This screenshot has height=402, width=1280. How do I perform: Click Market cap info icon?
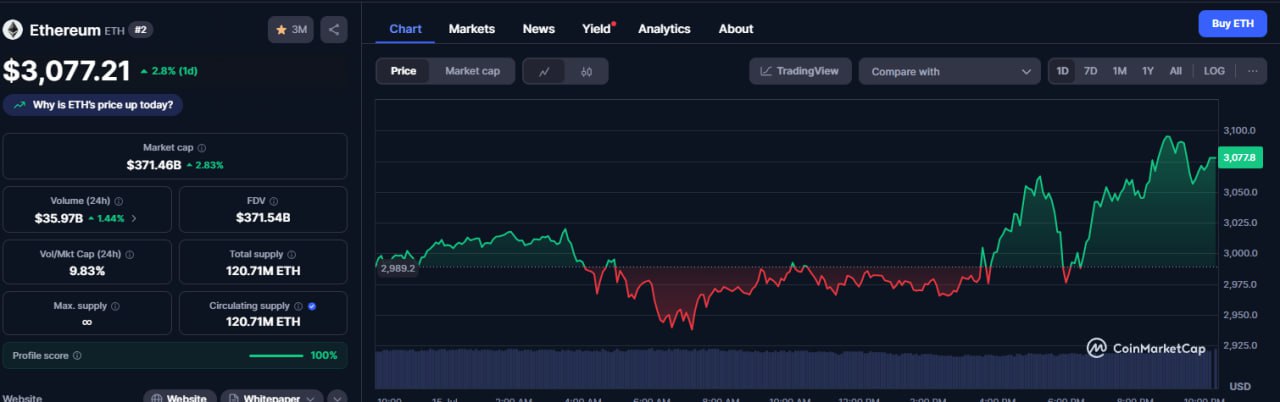point(202,147)
